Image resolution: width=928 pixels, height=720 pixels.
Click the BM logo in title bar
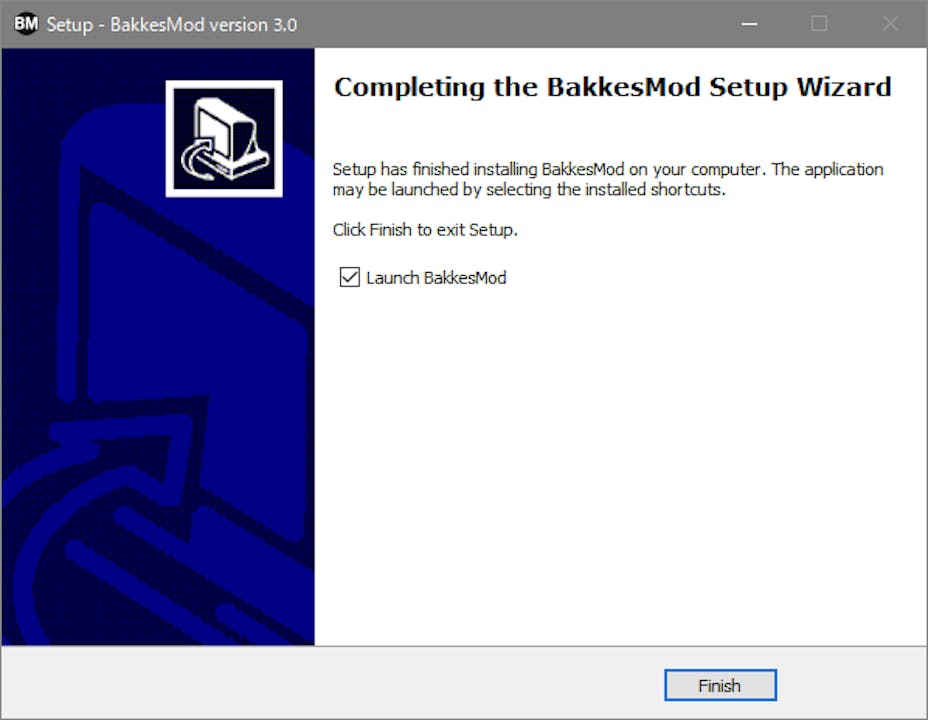click(x=26, y=24)
